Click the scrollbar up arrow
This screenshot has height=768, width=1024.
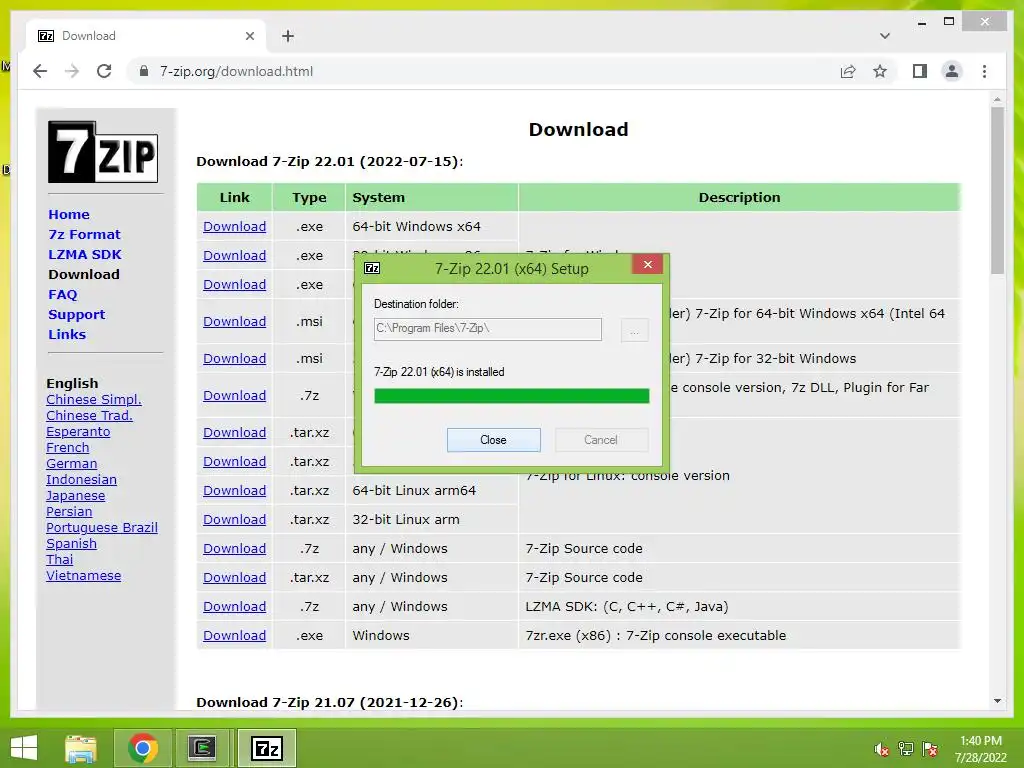(x=997, y=100)
